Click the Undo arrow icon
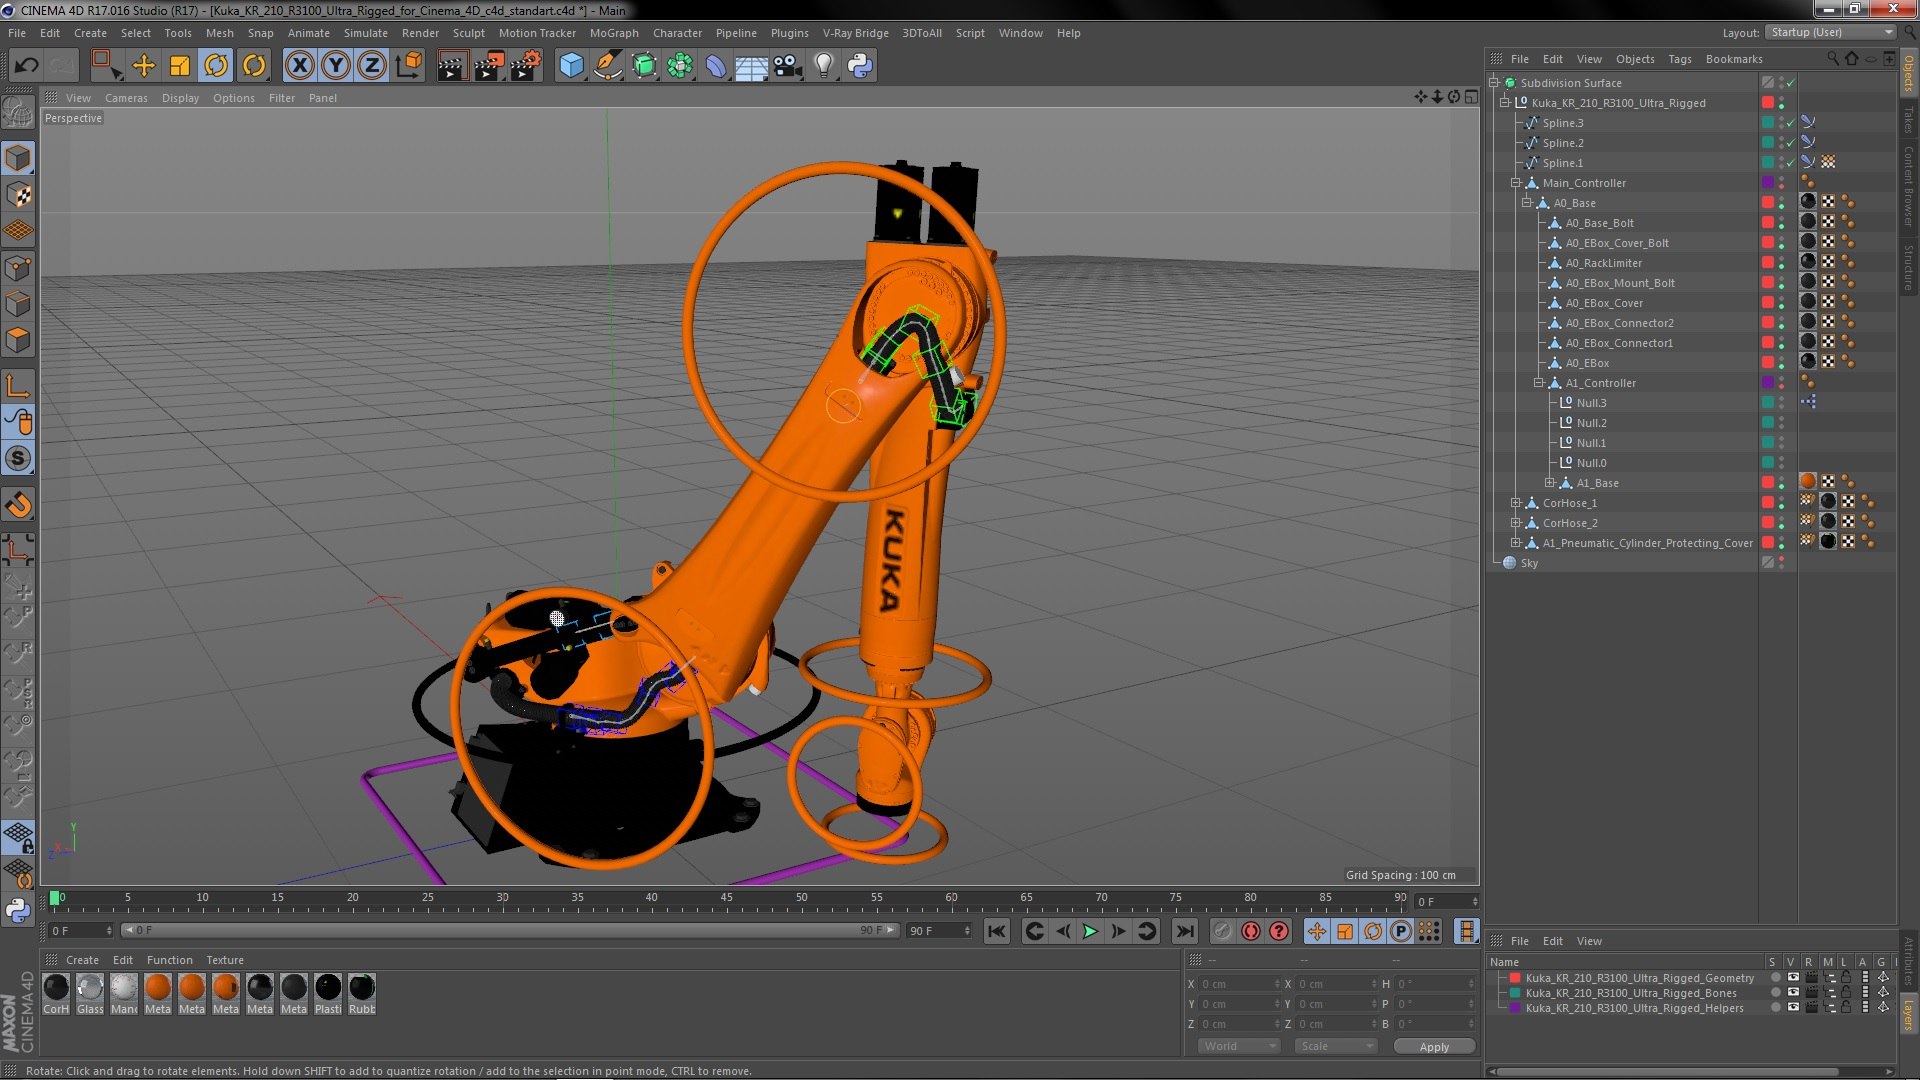Screen dimensions: 1920x1080 pos(26,66)
